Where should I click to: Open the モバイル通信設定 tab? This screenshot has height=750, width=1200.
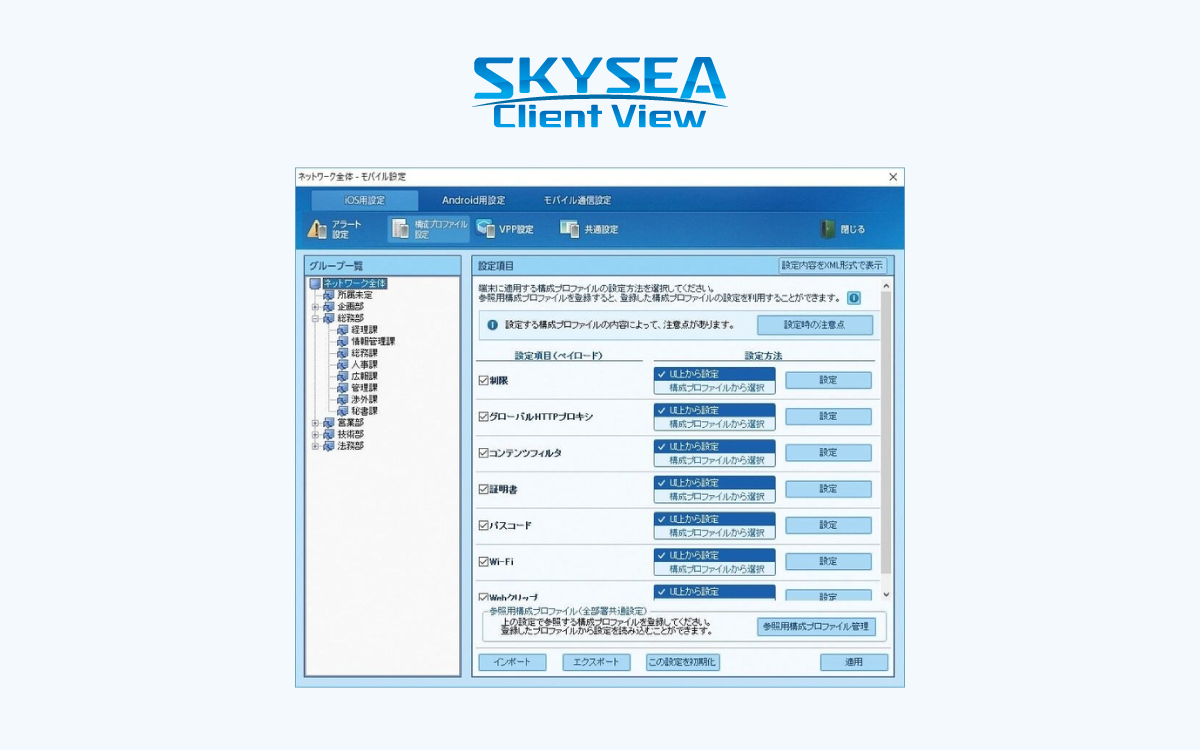[x=578, y=200]
